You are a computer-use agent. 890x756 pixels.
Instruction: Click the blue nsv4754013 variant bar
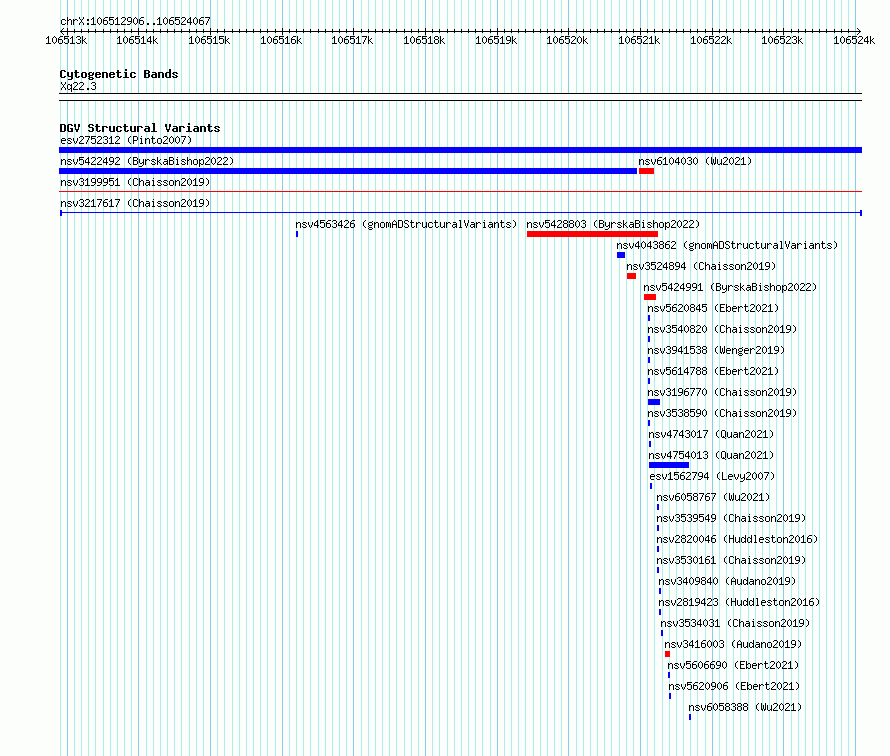669,465
